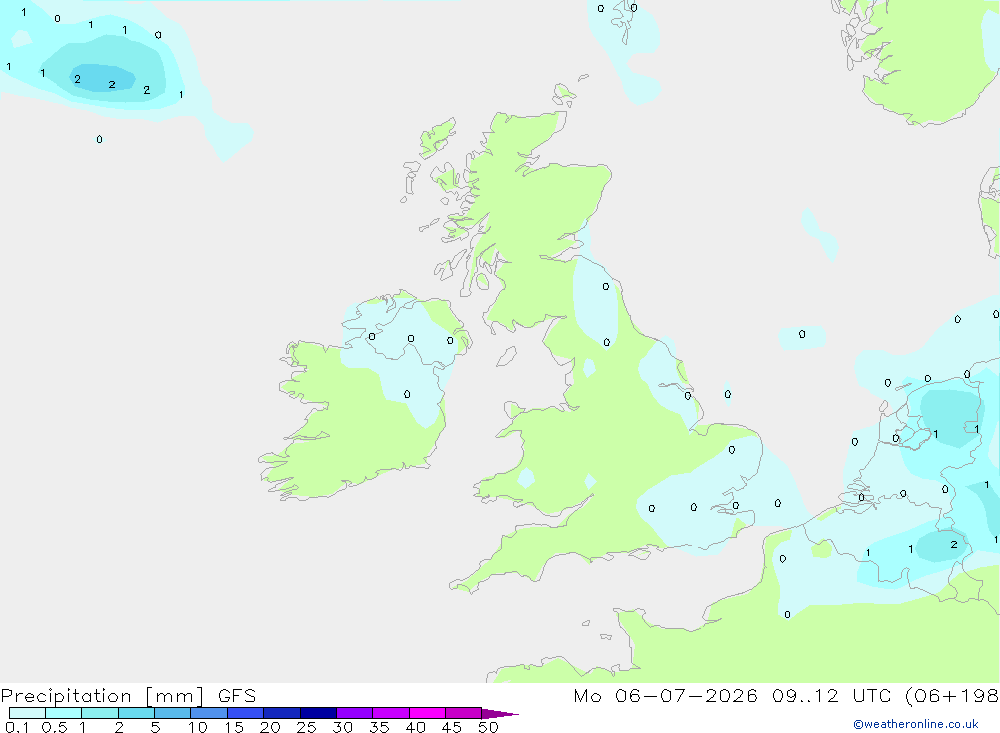The image size is (1000, 733).
Task: Open the weatheronline.co.uk copyright link
Action: point(915,724)
